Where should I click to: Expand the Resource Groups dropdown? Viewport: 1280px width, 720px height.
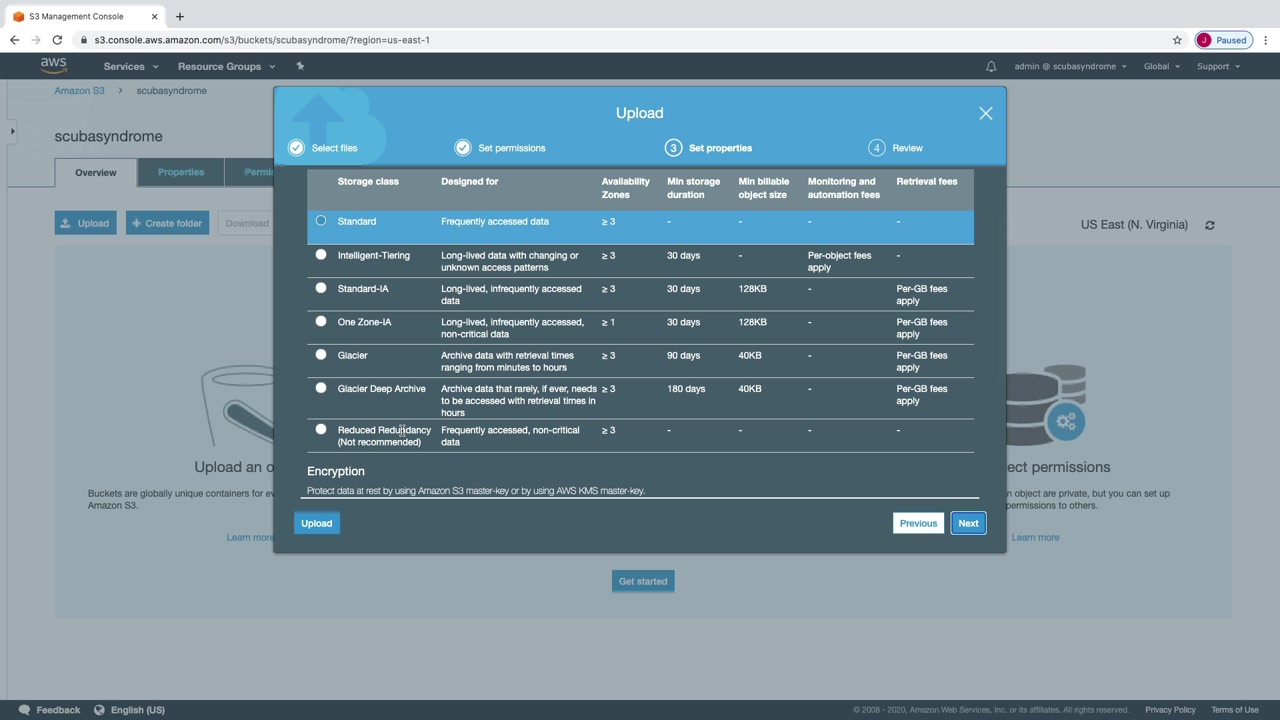(x=226, y=66)
